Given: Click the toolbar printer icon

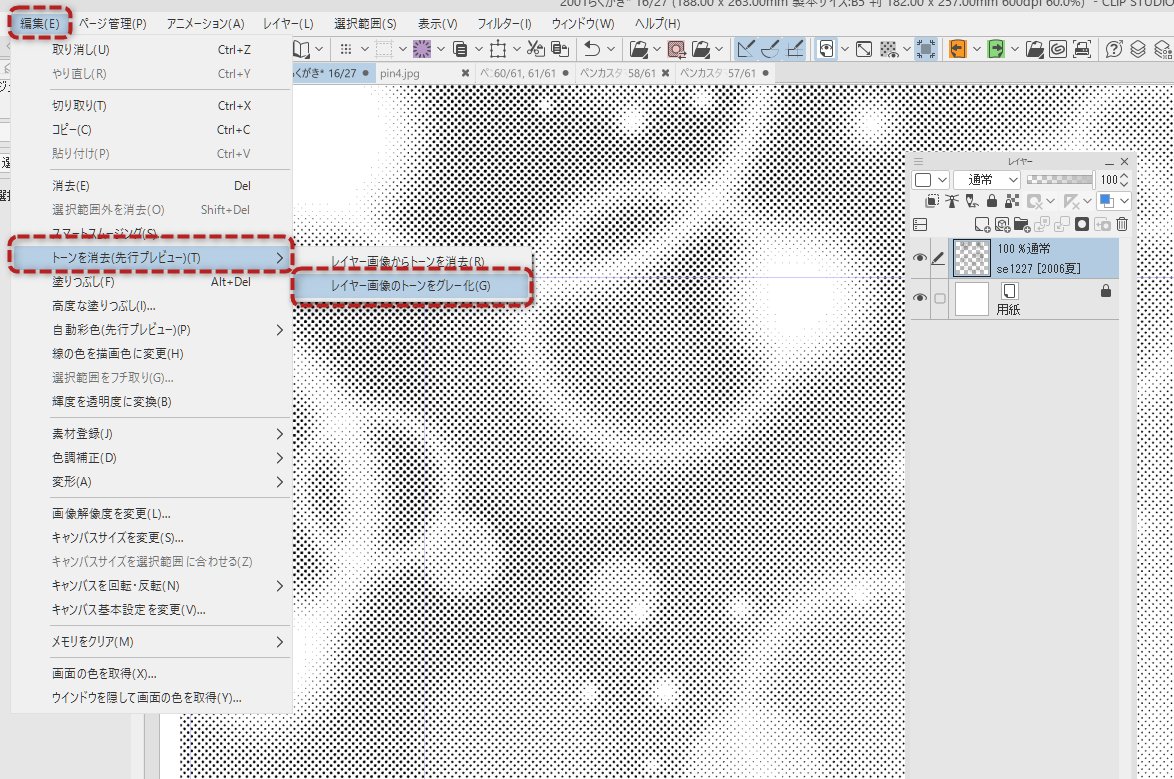Looking at the screenshot, I should [x=1082, y=49].
